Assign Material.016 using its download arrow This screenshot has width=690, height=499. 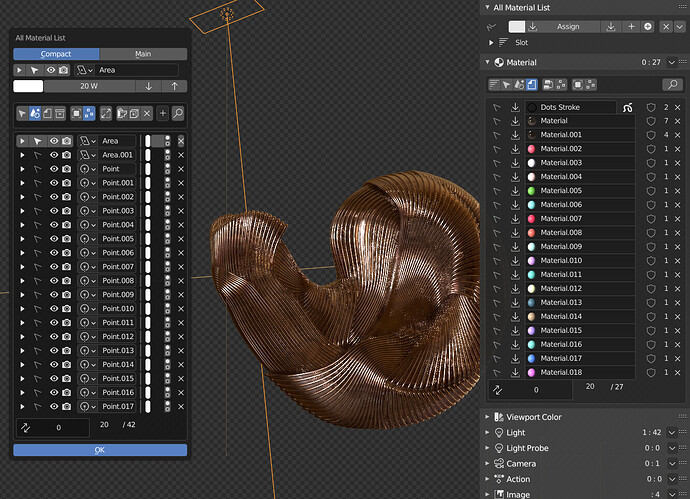tap(515, 344)
